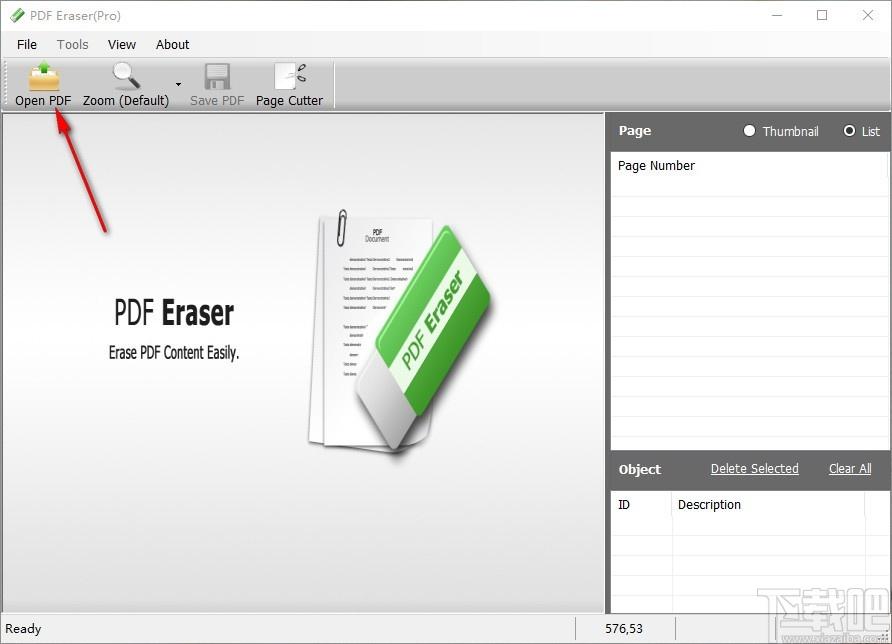Select the List radio button

849,131
